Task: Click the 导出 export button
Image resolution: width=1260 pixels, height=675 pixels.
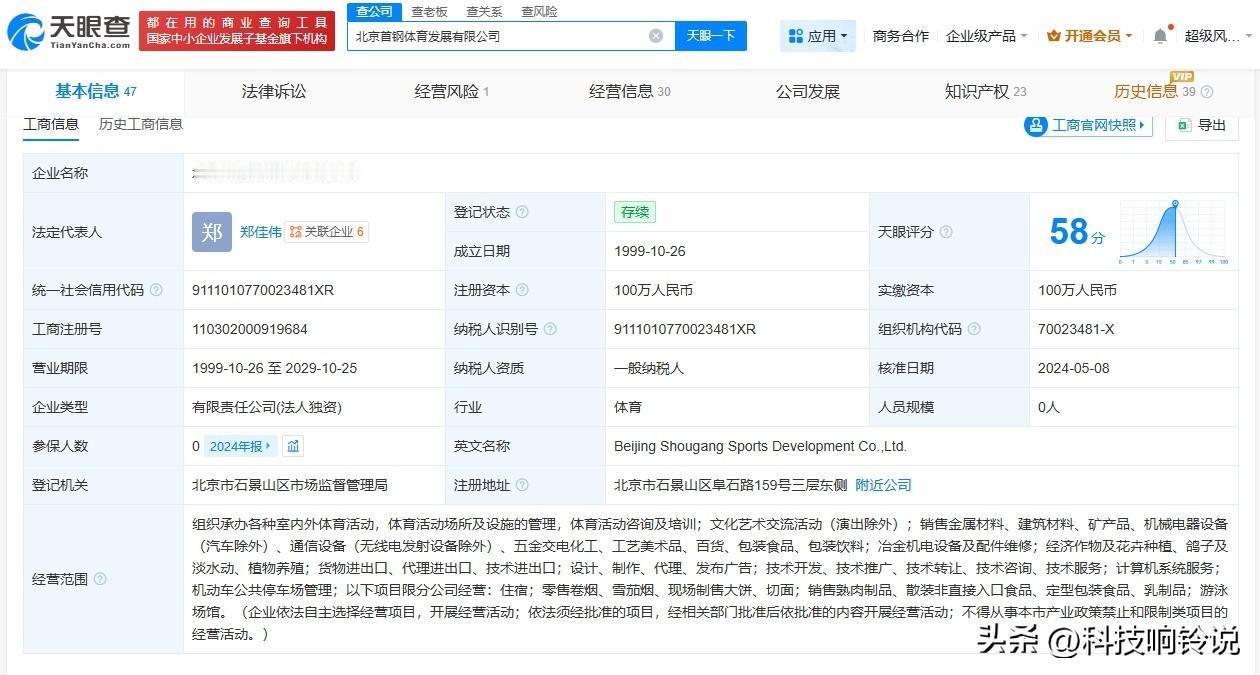Action: coord(1201,125)
